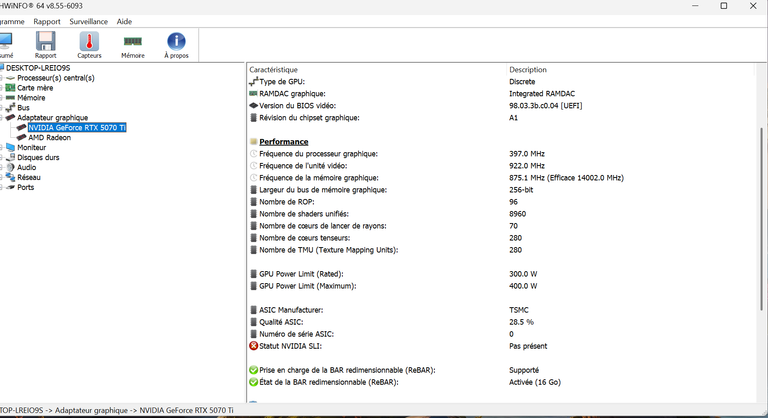Click Nombre de cœurs de lancer de rayons
The height and width of the screenshot is (418, 768).
323,226
